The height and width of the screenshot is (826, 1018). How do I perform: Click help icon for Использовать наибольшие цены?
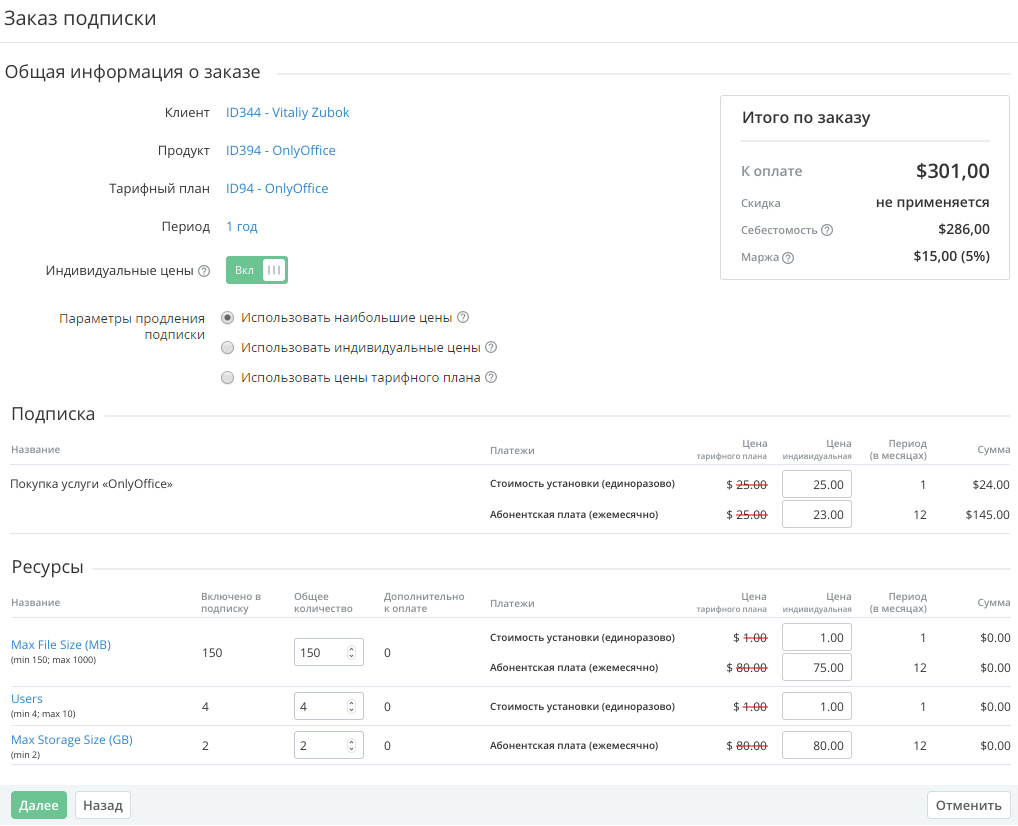tap(463, 318)
